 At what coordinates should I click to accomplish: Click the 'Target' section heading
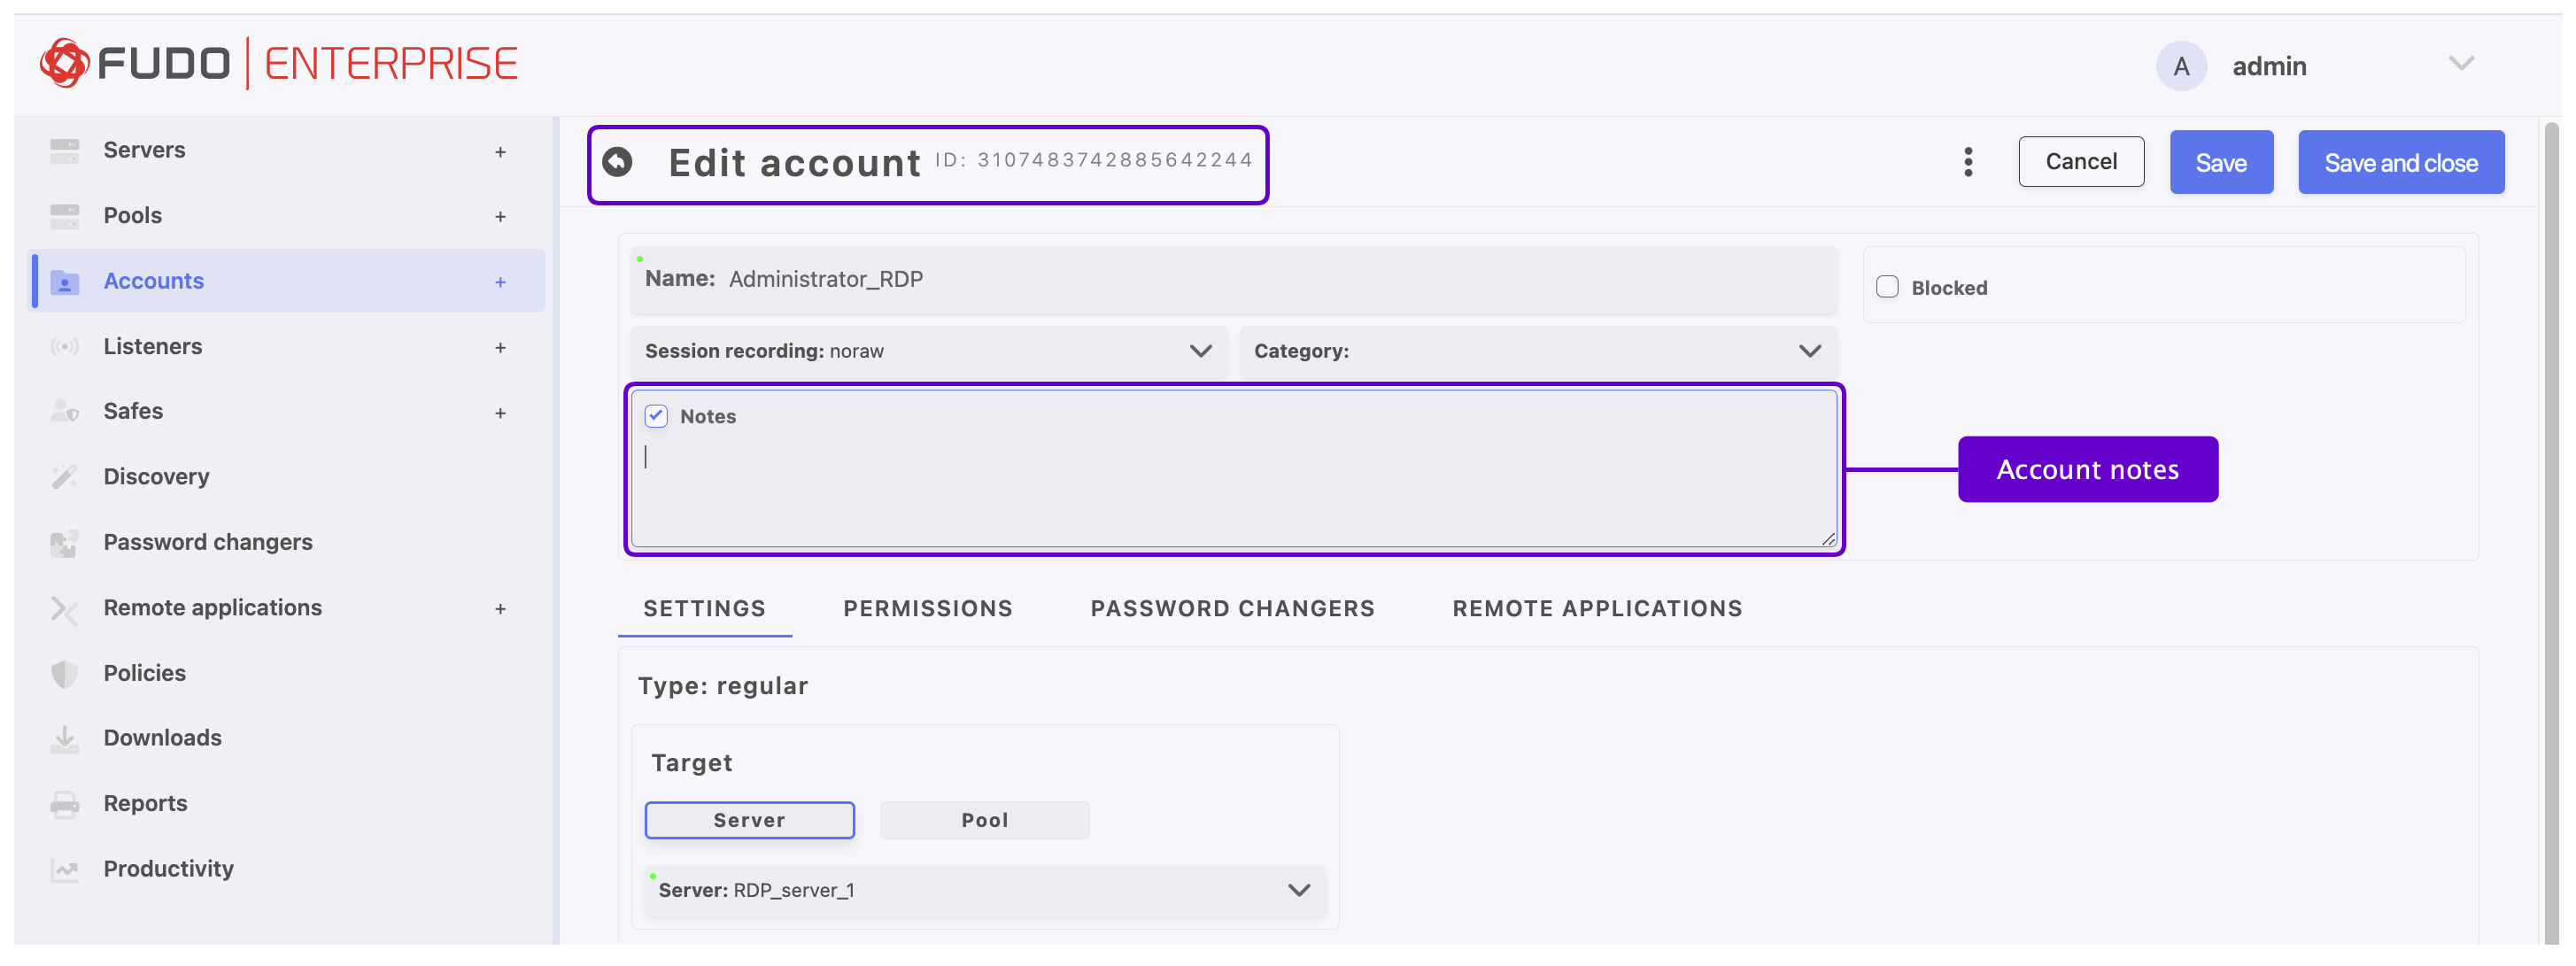(692, 763)
